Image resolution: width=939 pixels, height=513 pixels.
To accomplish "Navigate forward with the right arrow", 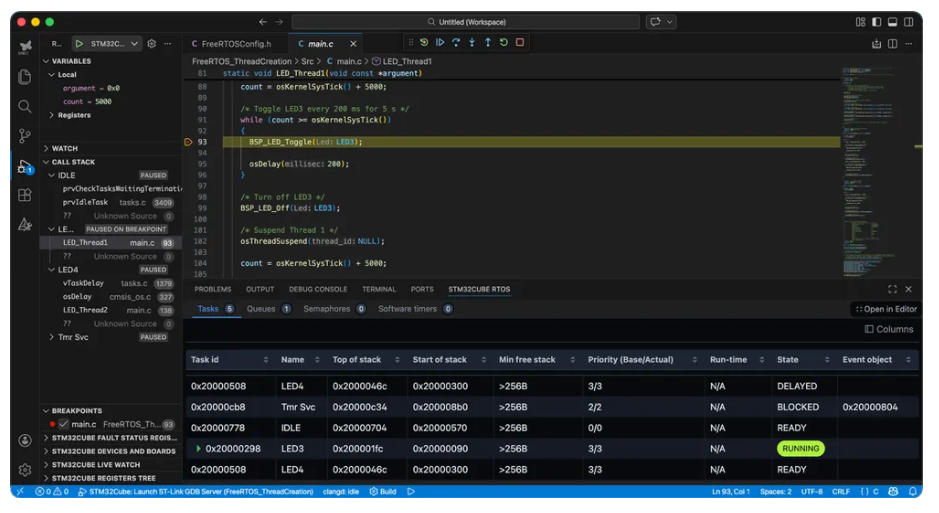I will [x=279, y=22].
